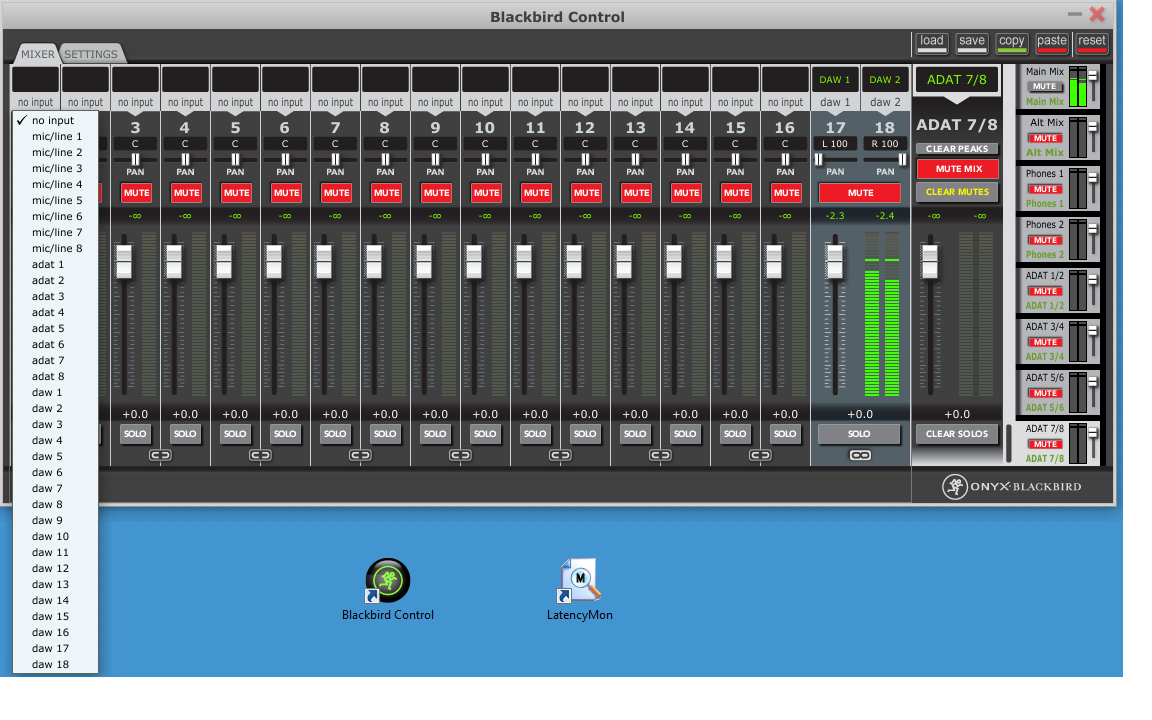The image size is (1152, 720).
Task: Link channels 13 and 14 with chain icon
Action: [x=660, y=455]
